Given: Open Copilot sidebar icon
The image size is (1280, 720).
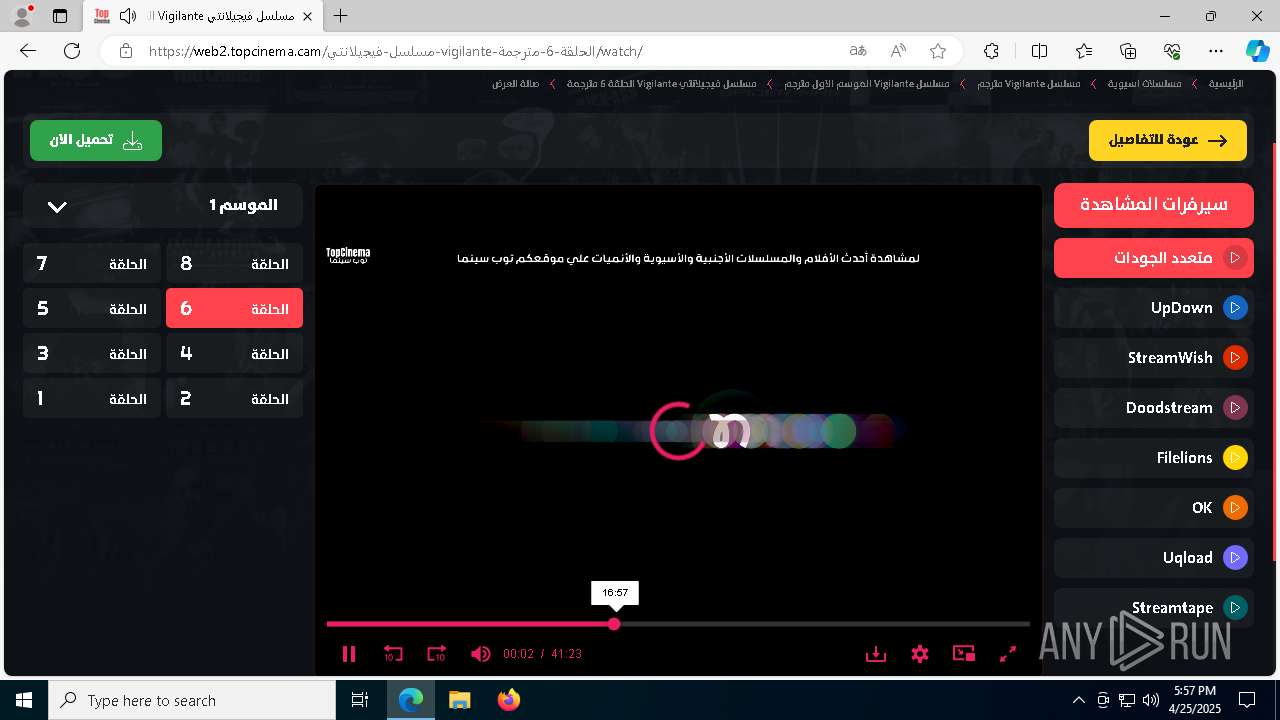Looking at the screenshot, I should pos(1257,51).
